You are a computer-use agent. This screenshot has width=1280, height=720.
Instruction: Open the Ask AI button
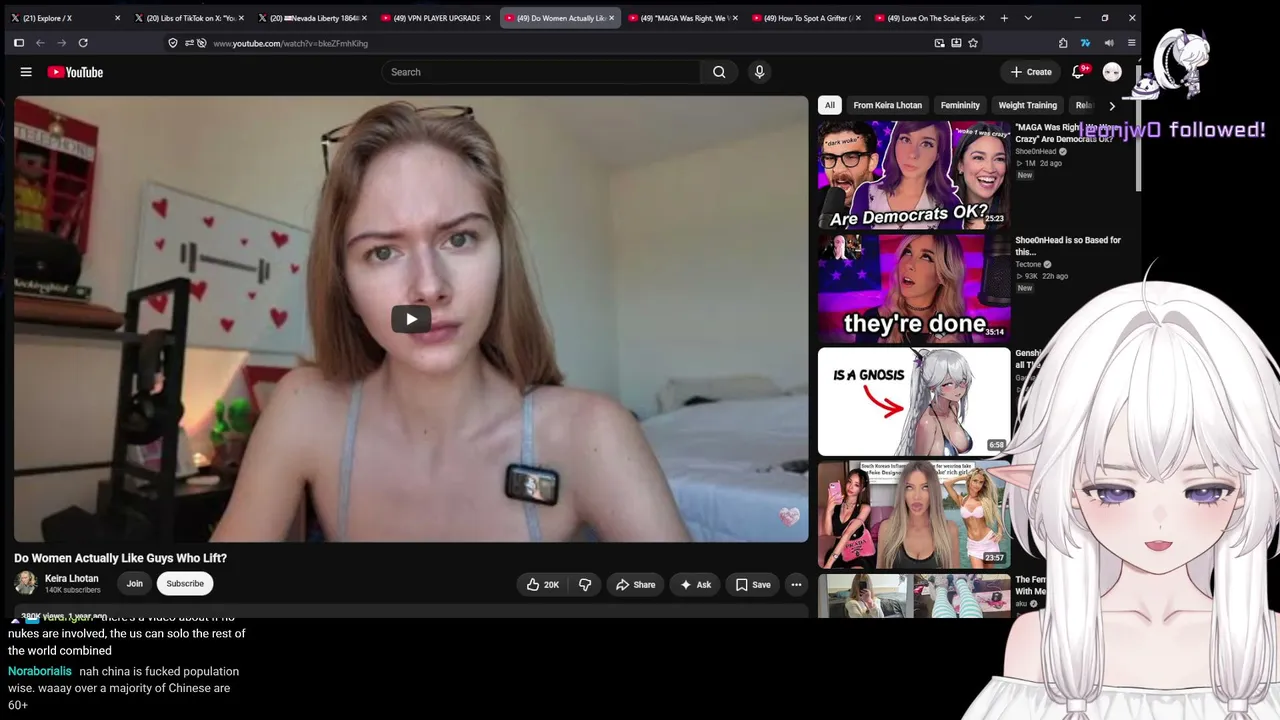tap(696, 585)
